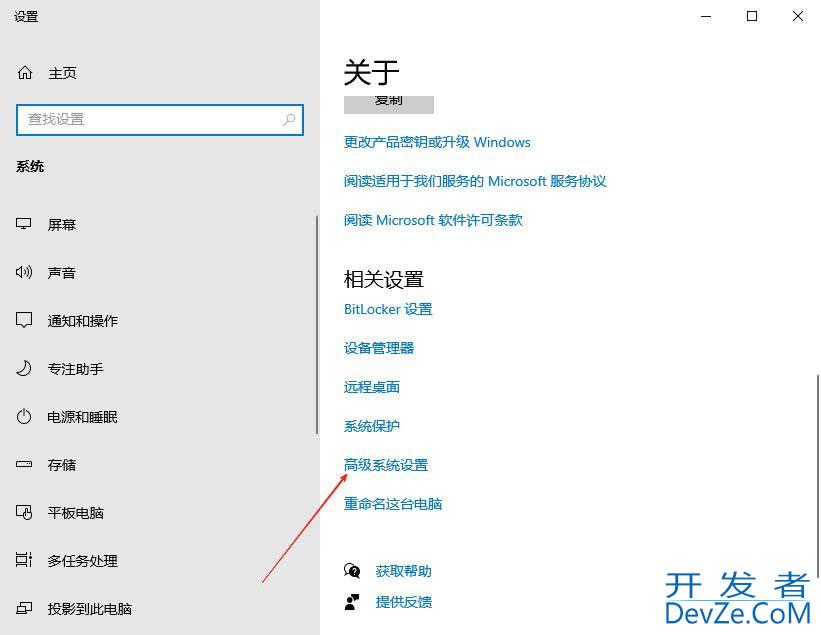Click the search magnifier icon
The width and height of the screenshot is (821, 635).
coord(289,120)
